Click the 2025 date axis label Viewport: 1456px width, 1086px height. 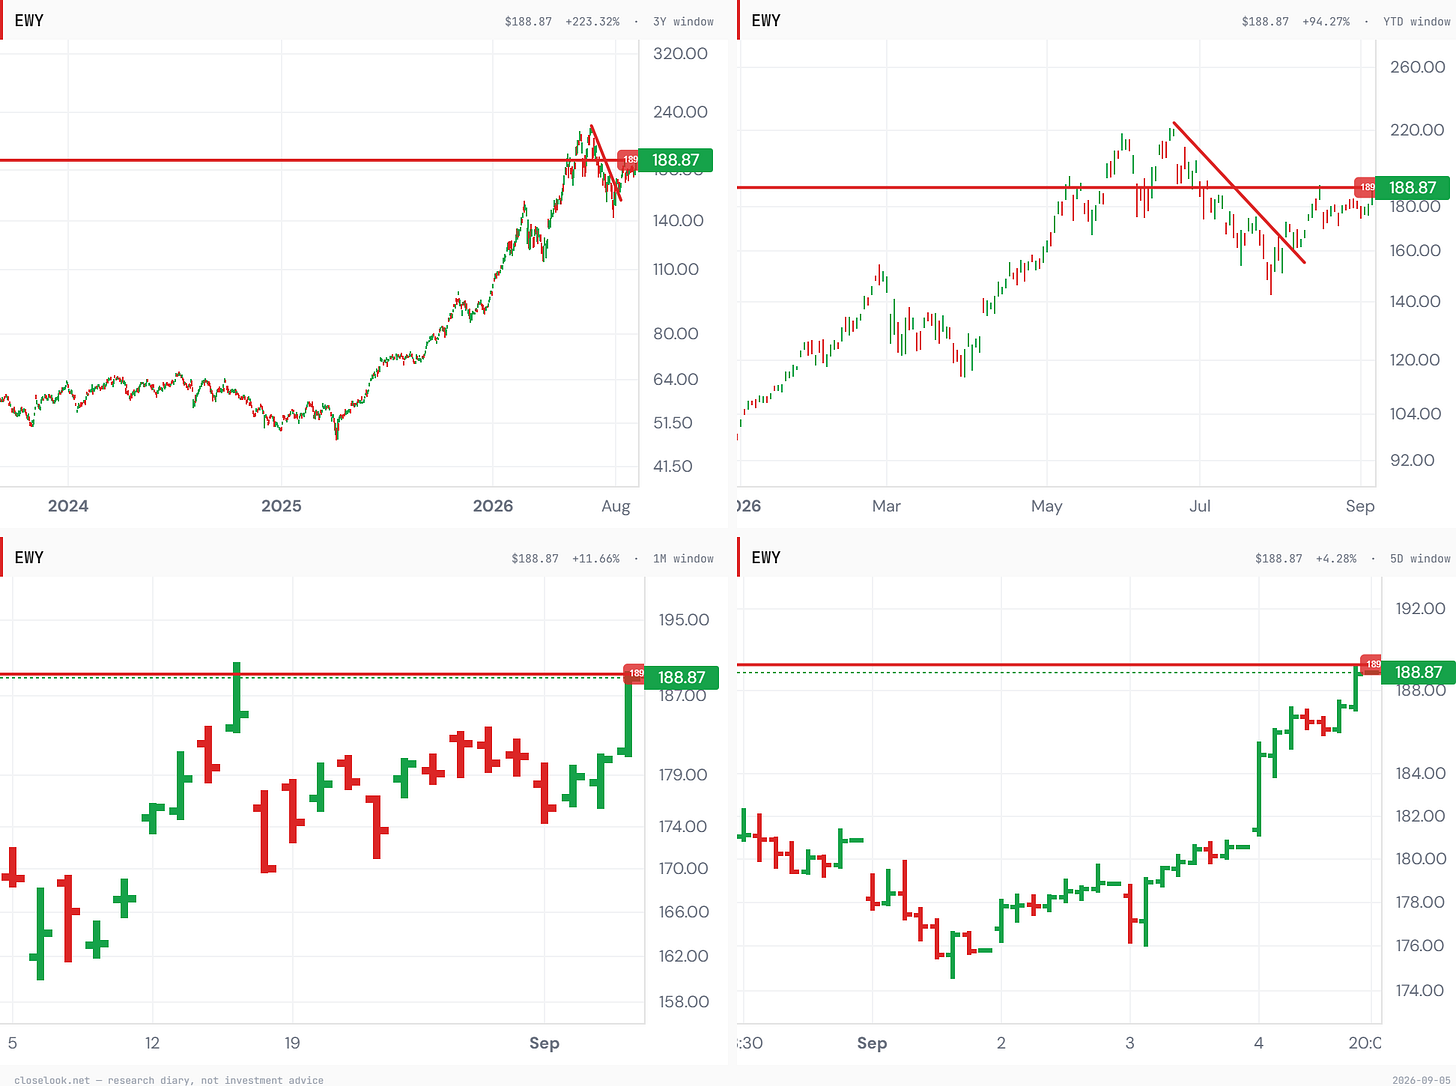coord(281,506)
